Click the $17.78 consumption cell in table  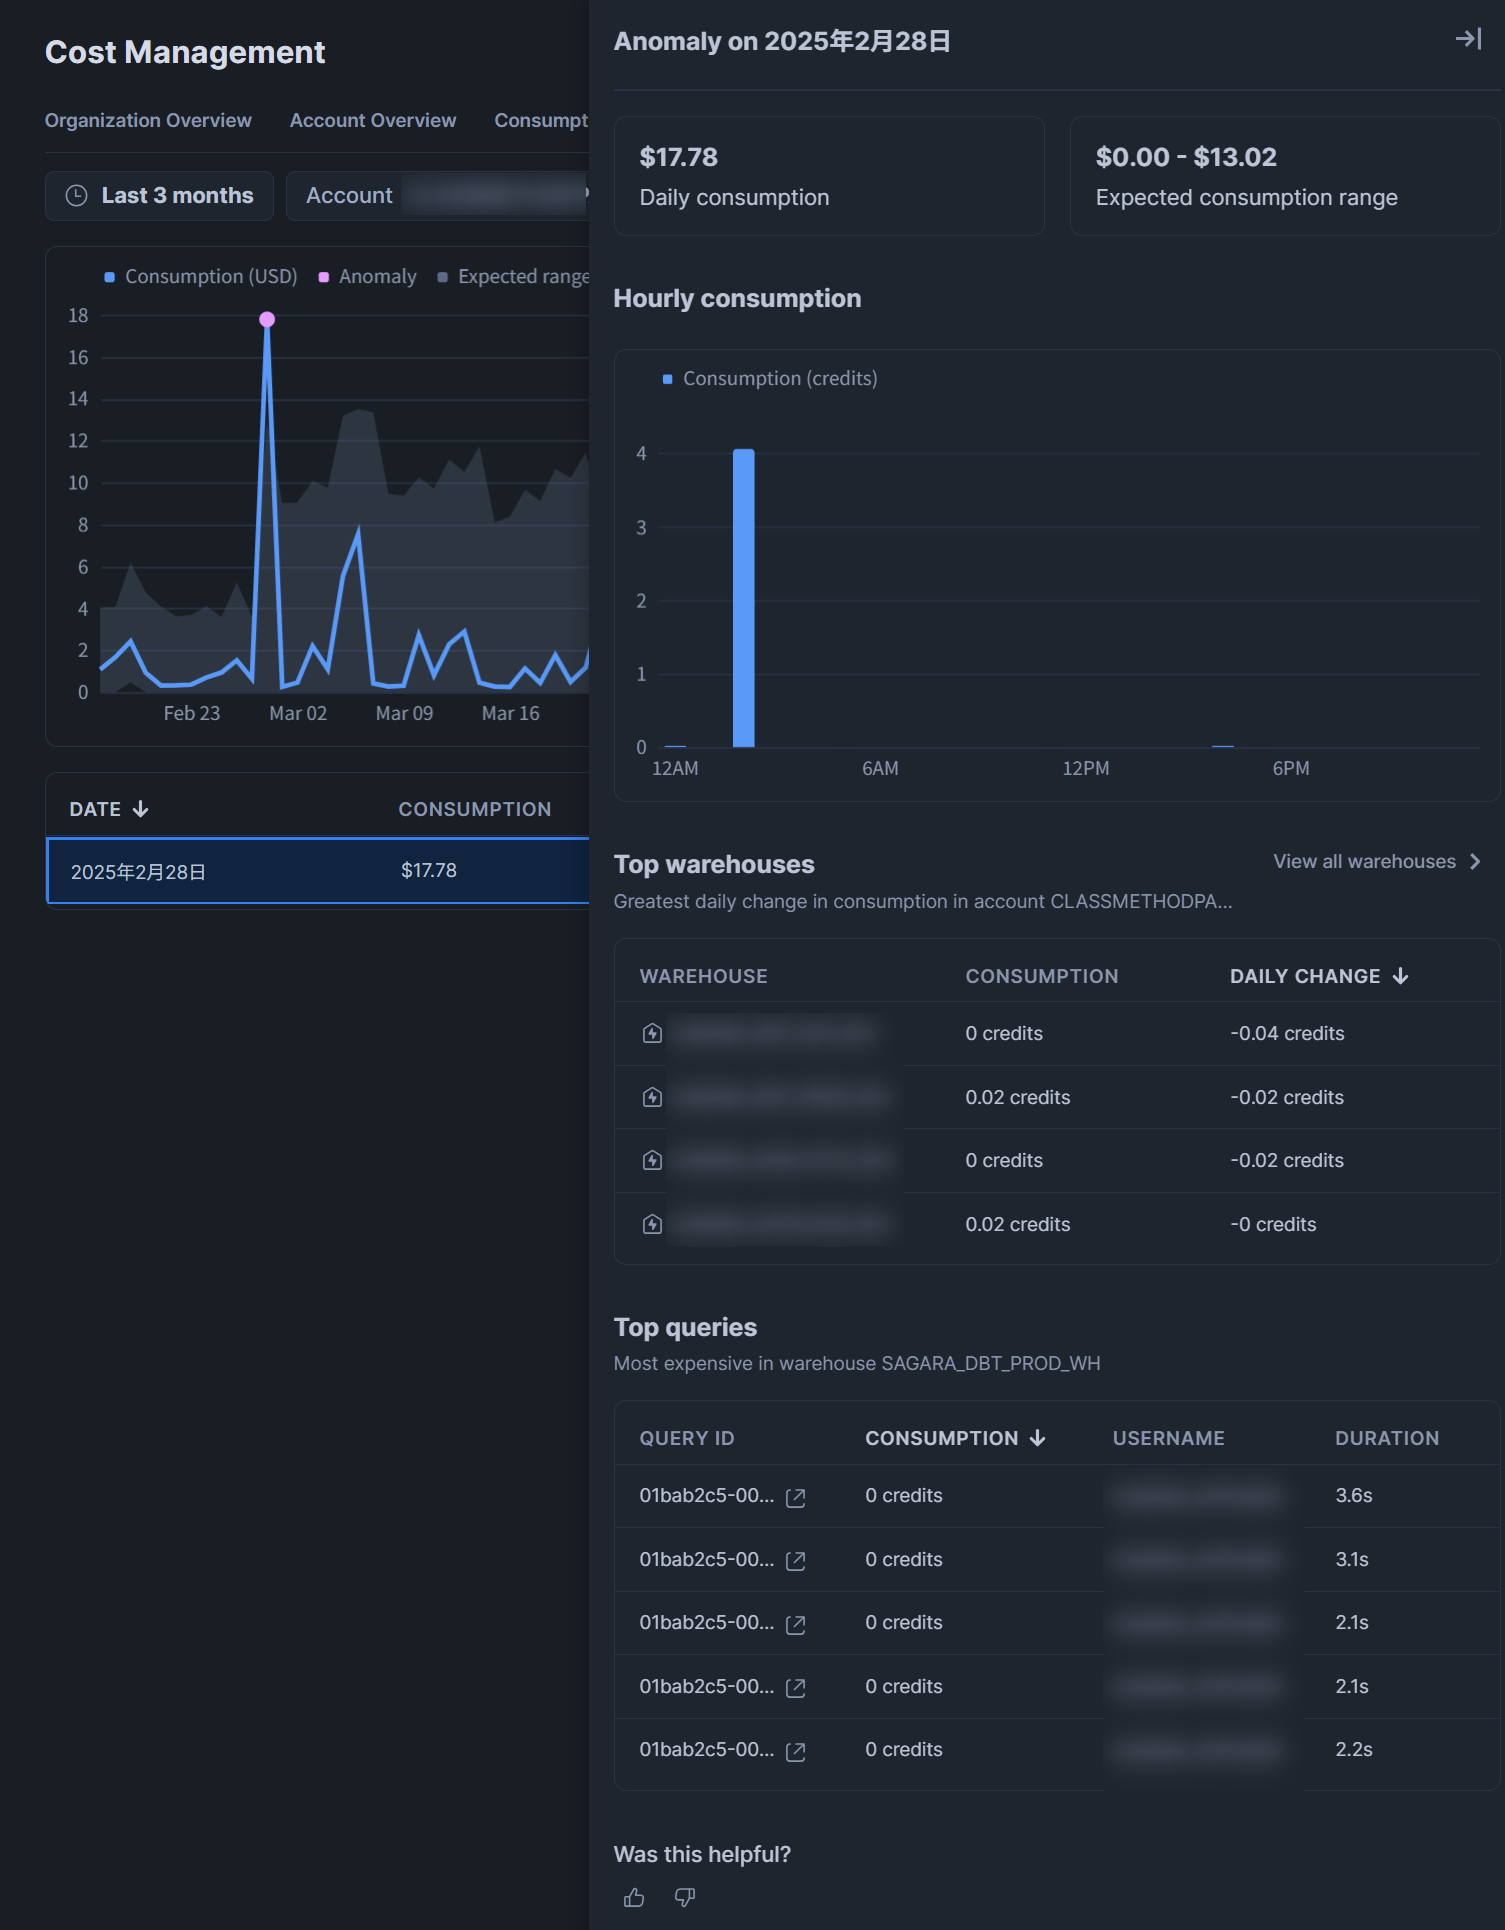click(429, 871)
